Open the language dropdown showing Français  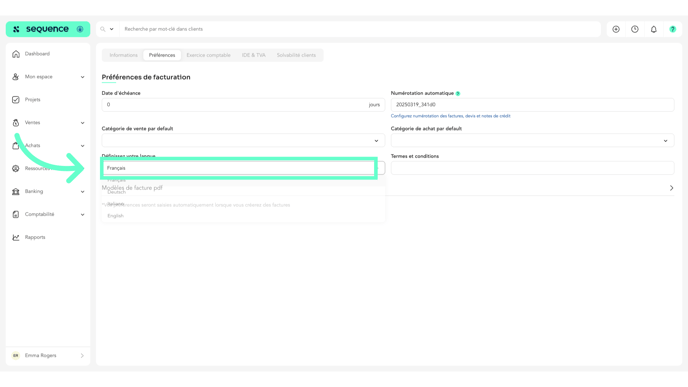243,168
